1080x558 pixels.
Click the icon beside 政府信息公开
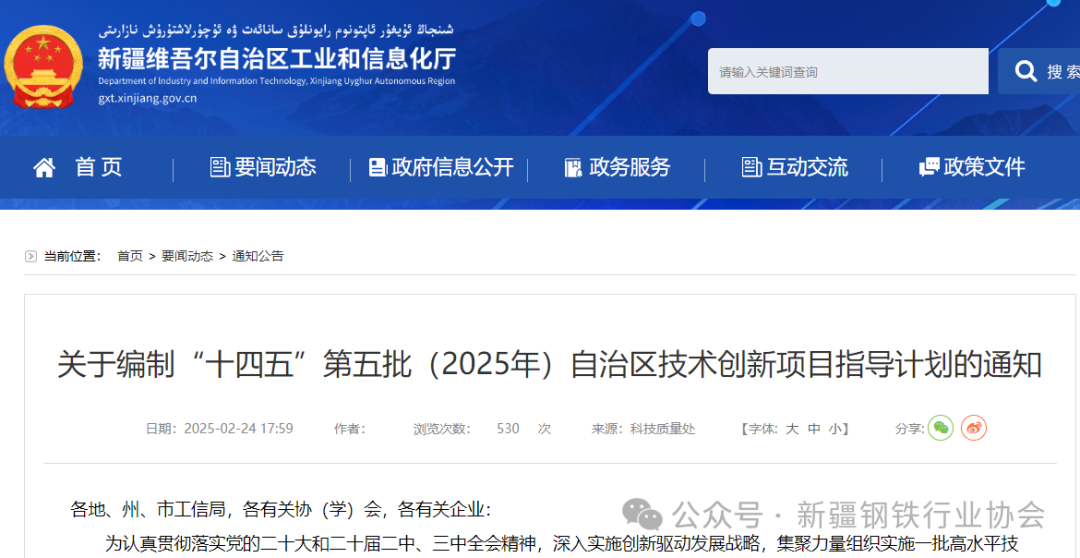tap(377, 167)
